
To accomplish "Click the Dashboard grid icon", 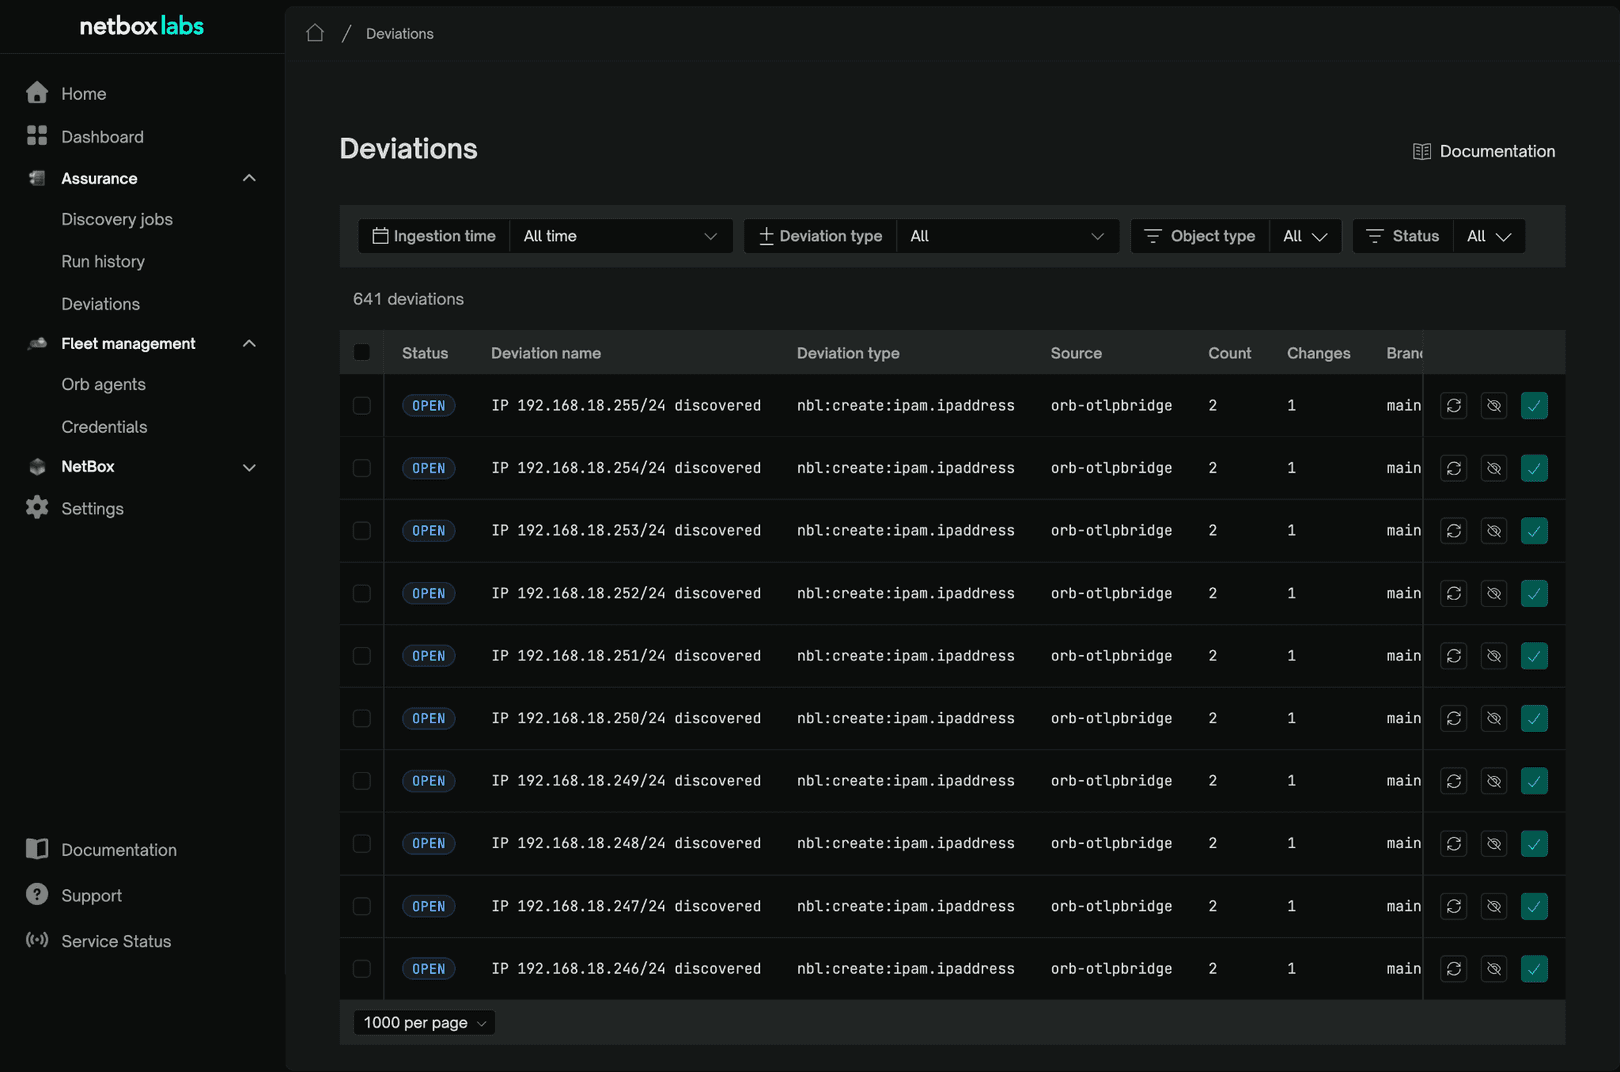I will [x=37, y=135].
